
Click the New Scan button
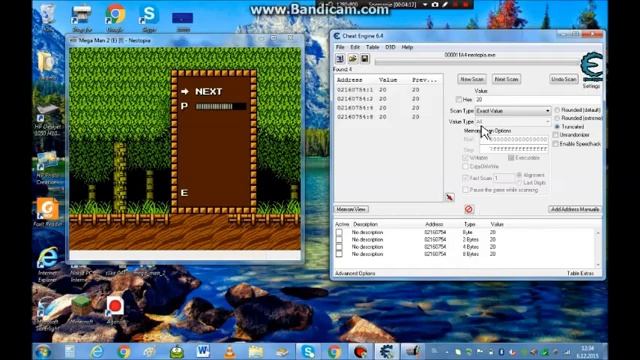pyautogui.click(x=471, y=79)
